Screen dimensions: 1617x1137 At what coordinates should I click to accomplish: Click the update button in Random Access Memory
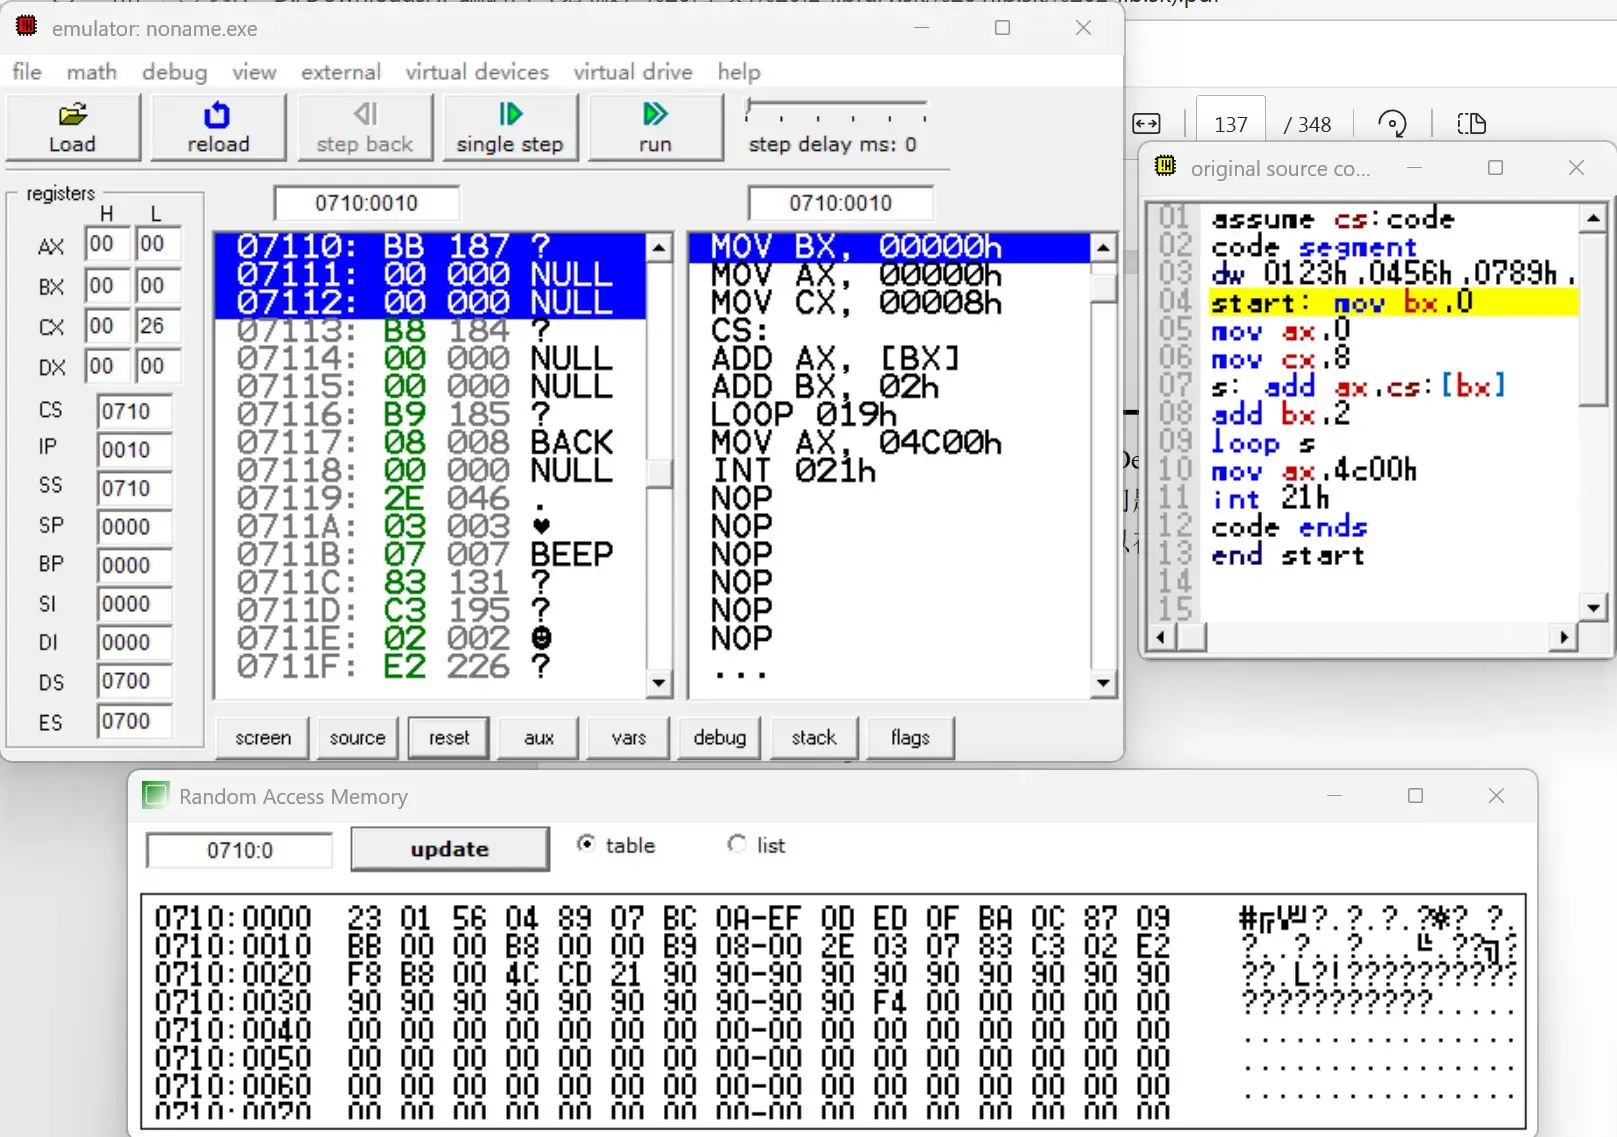click(x=450, y=849)
